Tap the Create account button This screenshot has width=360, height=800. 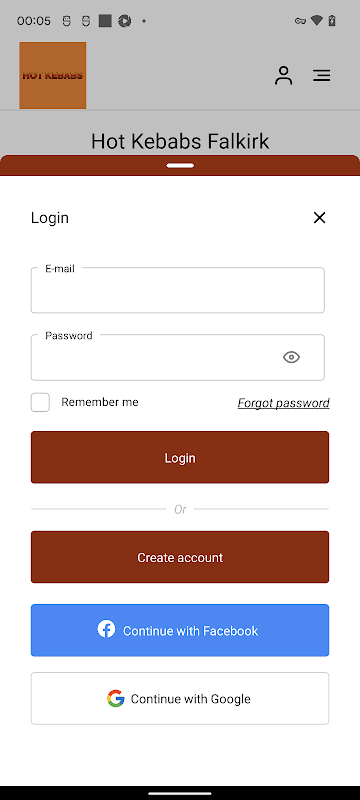180,557
